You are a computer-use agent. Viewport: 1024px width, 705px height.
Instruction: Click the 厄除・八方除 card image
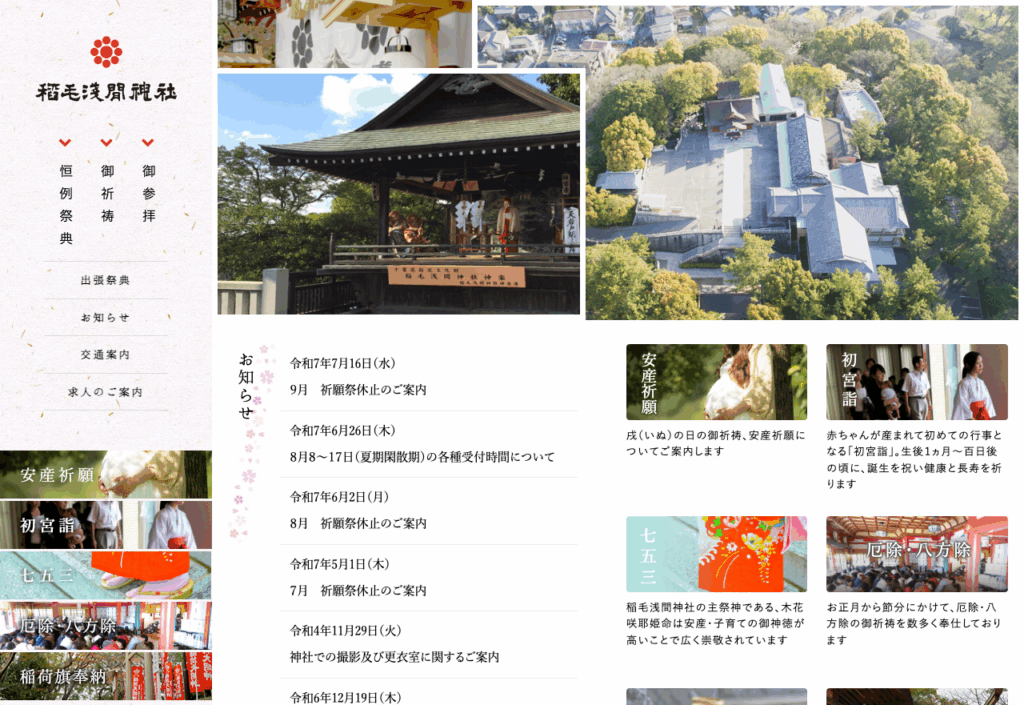(917, 554)
